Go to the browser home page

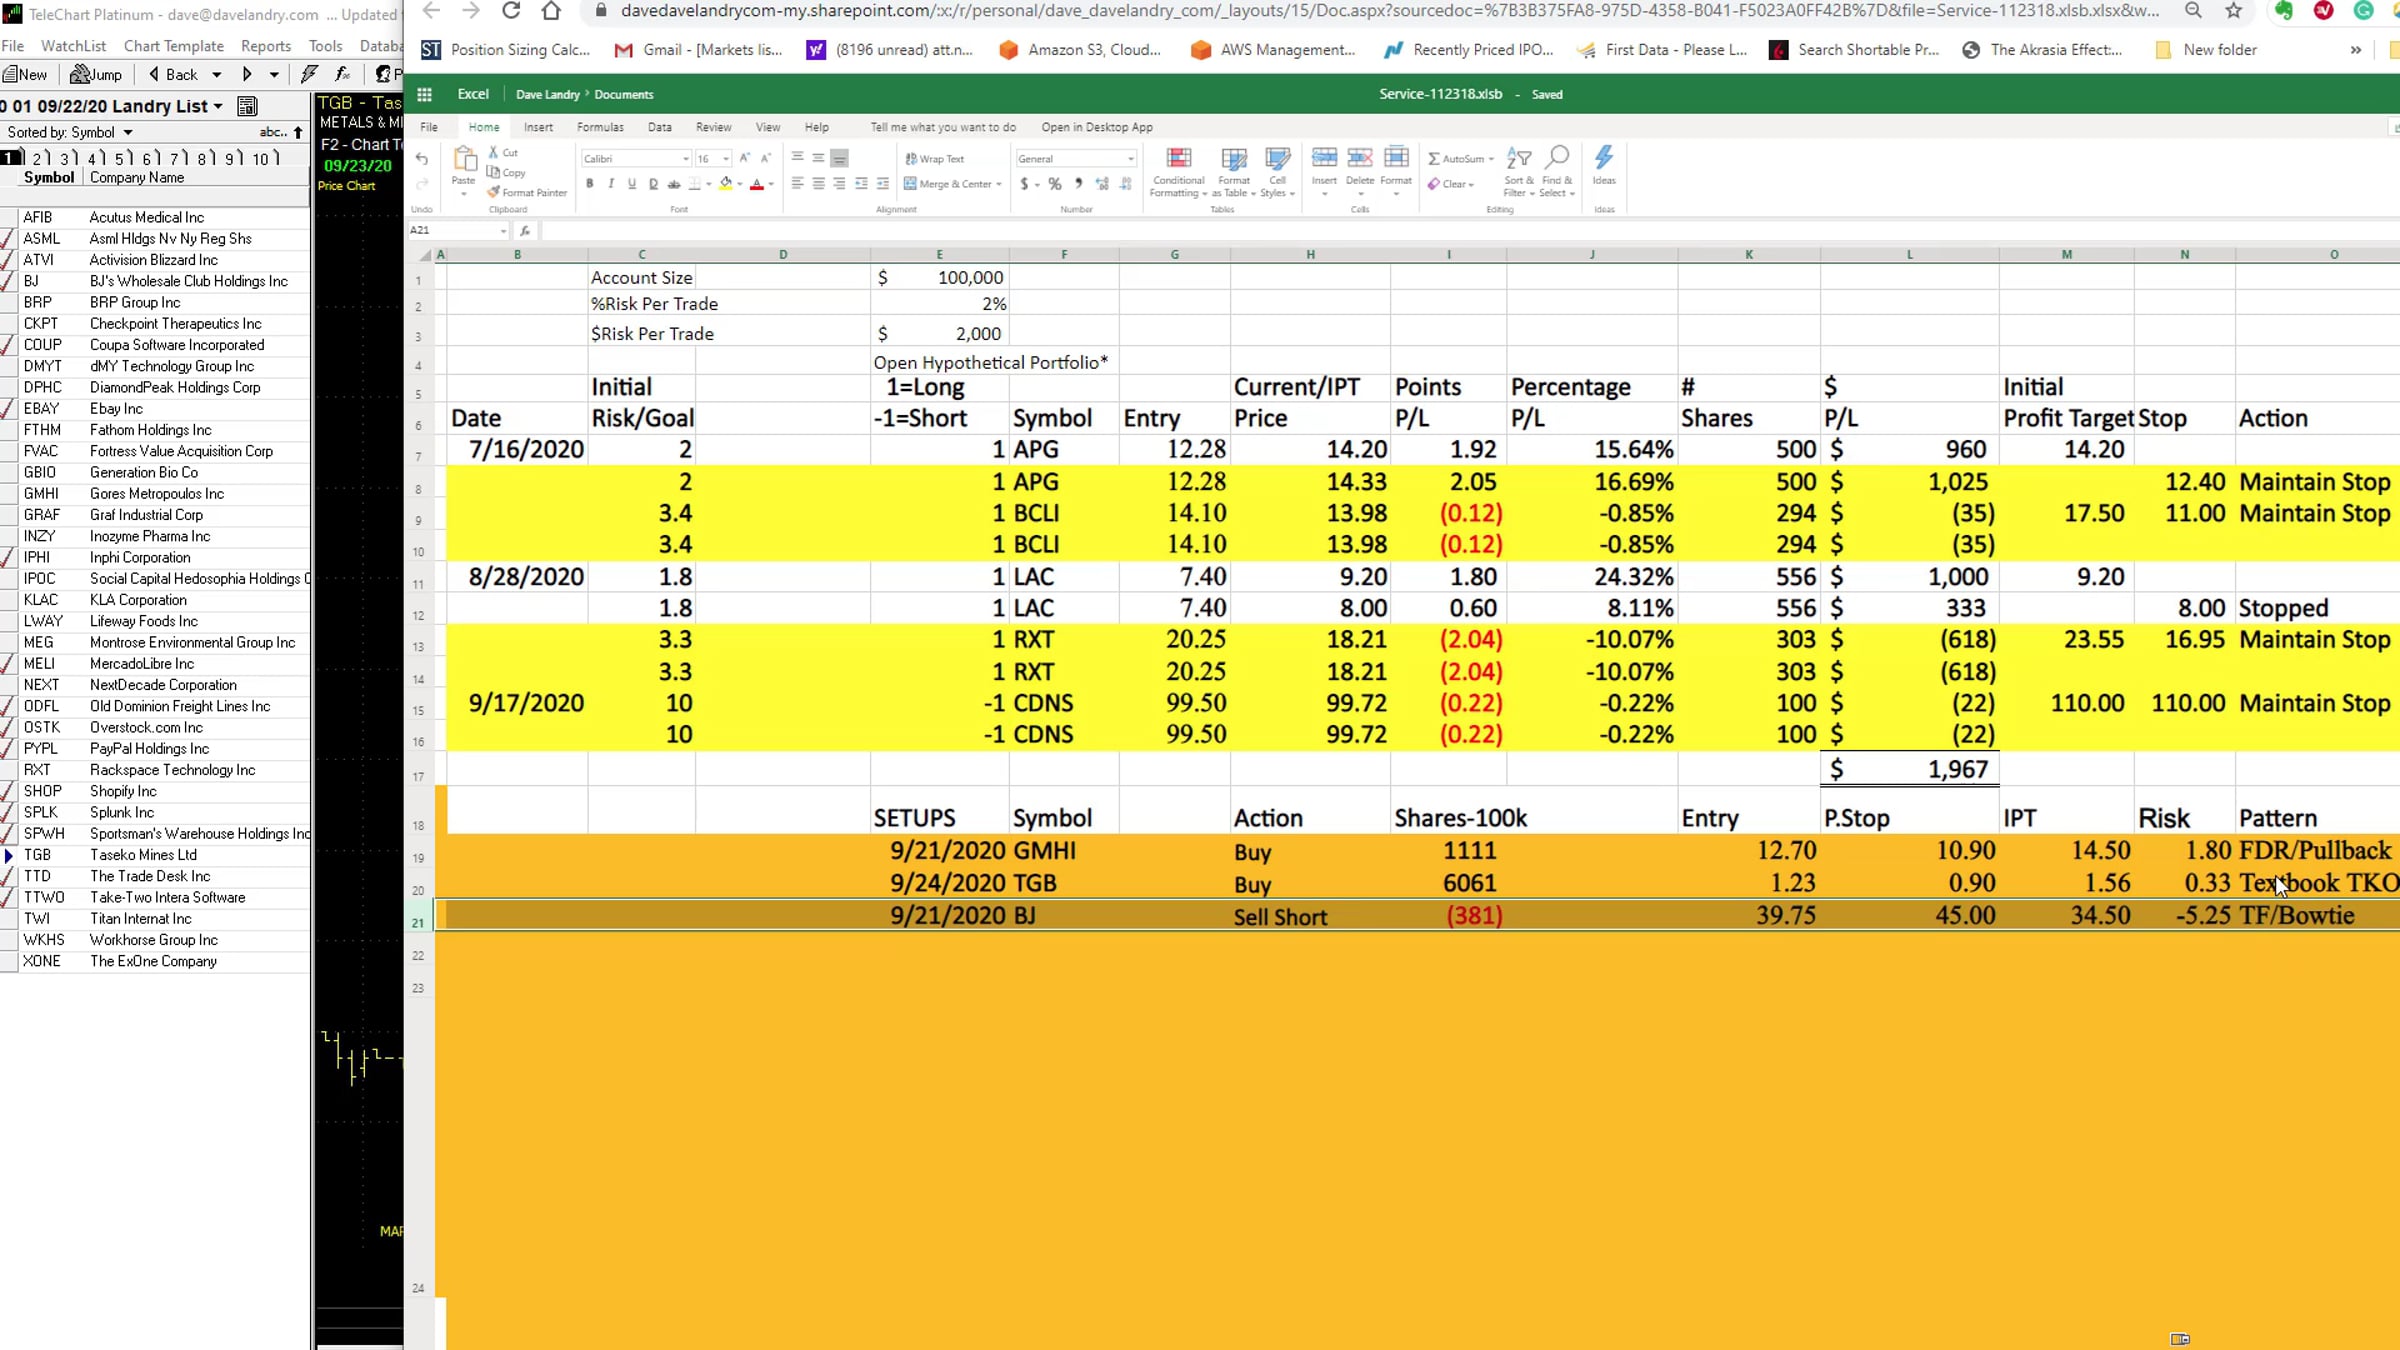click(551, 11)
